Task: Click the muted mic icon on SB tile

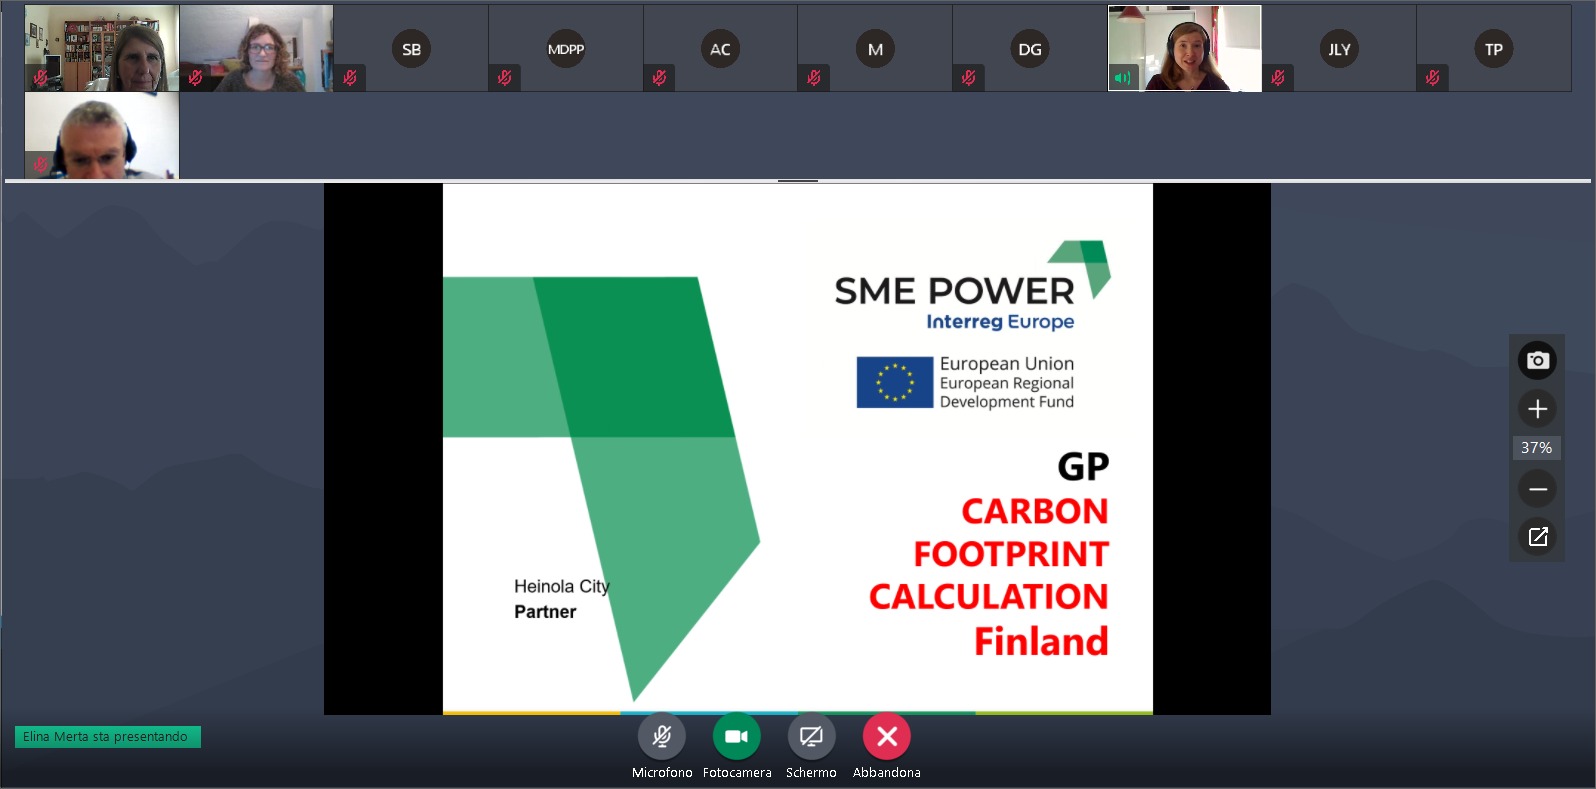Action: pos(350,78)
